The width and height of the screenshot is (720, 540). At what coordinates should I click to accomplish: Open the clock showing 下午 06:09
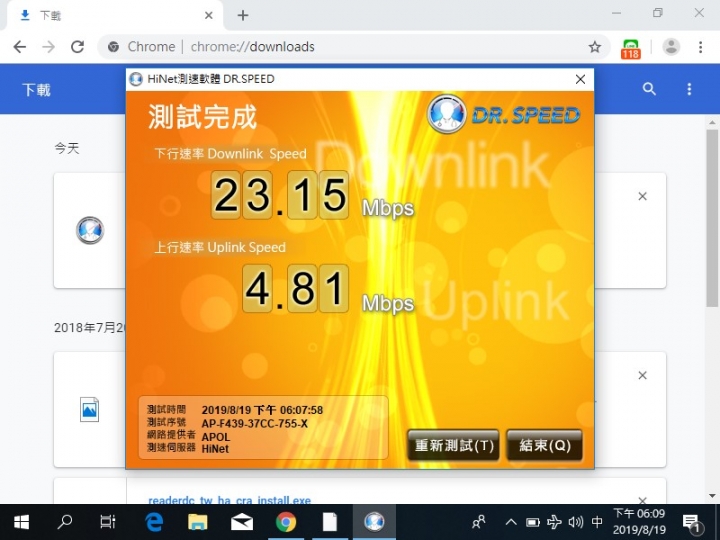click(639, 522)
